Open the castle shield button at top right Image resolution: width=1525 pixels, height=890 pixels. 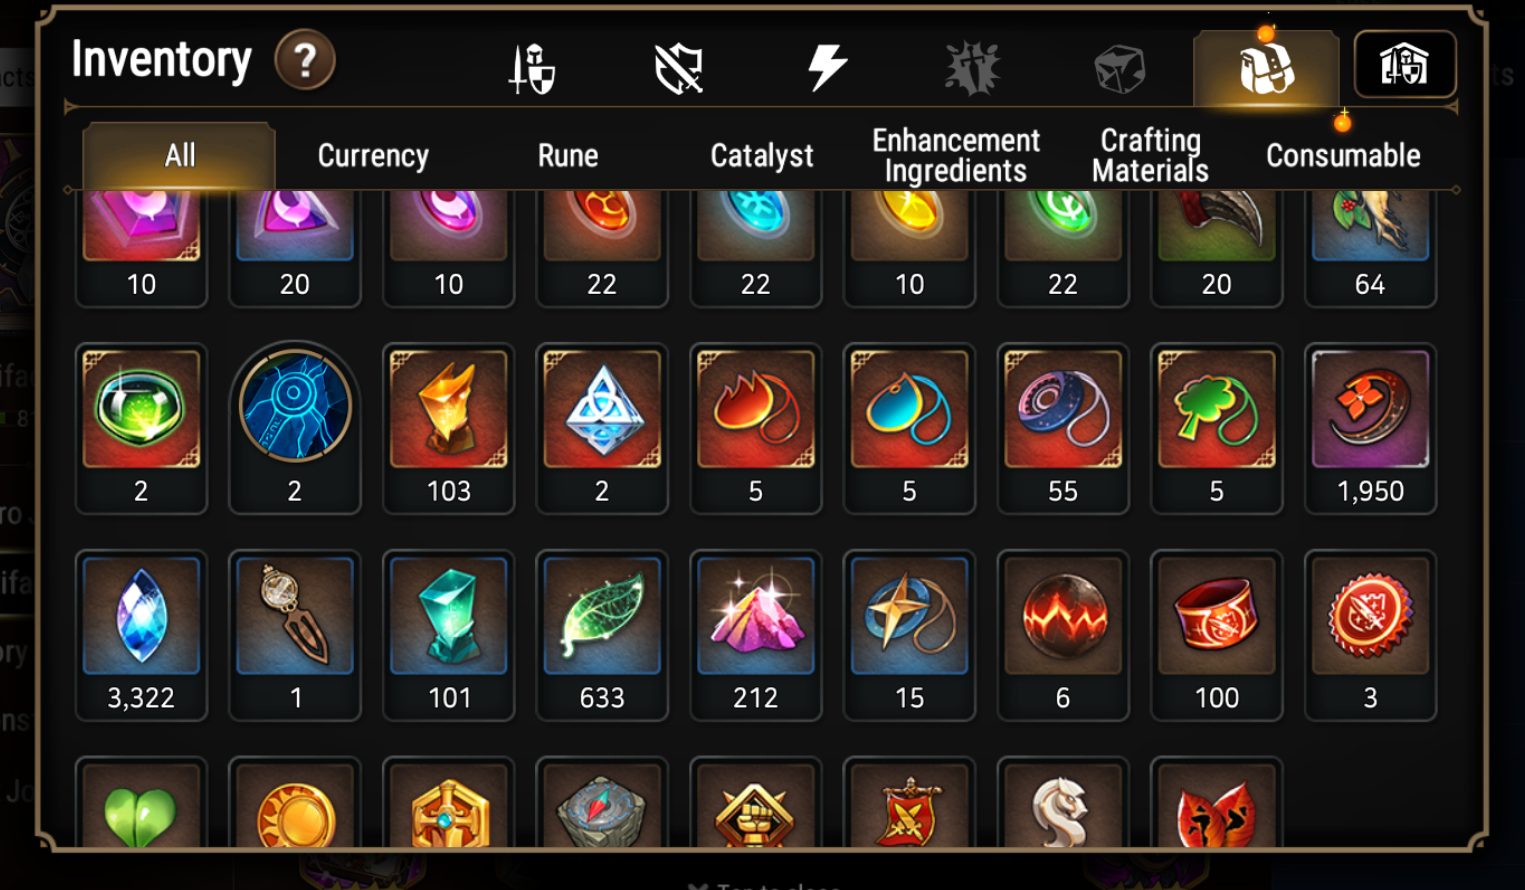[1404, 64]
